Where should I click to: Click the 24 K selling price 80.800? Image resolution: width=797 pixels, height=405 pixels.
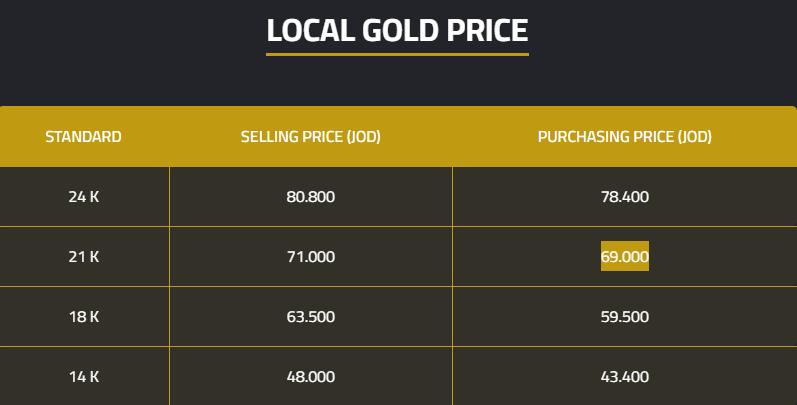click(x=310, y=197)
